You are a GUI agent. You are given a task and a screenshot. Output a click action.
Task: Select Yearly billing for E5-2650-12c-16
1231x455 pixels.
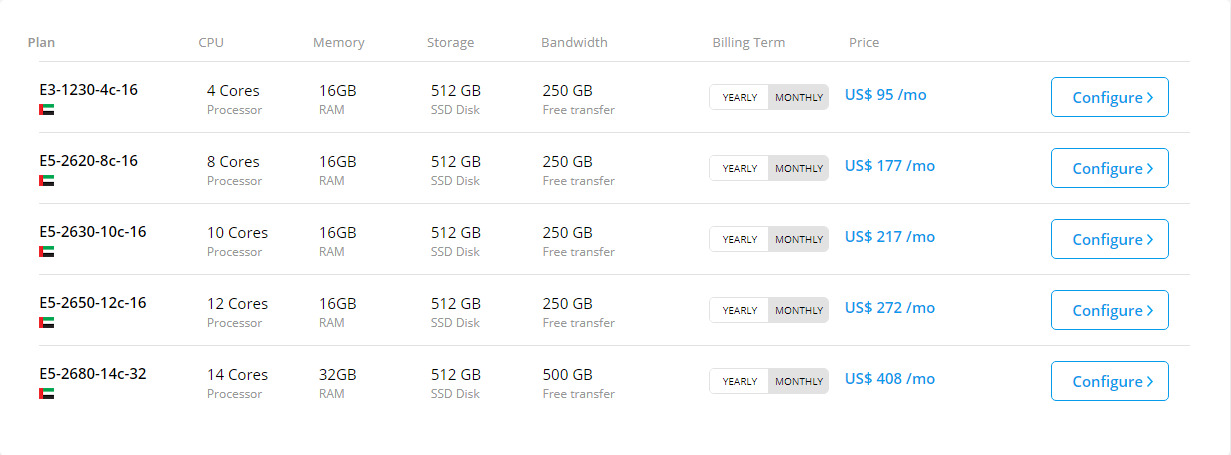739,310
